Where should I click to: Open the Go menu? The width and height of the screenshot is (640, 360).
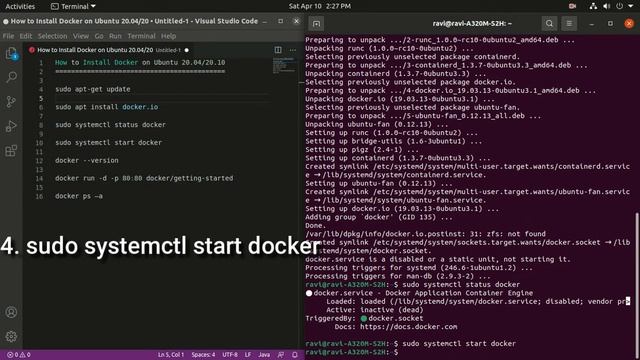(99, 36)
